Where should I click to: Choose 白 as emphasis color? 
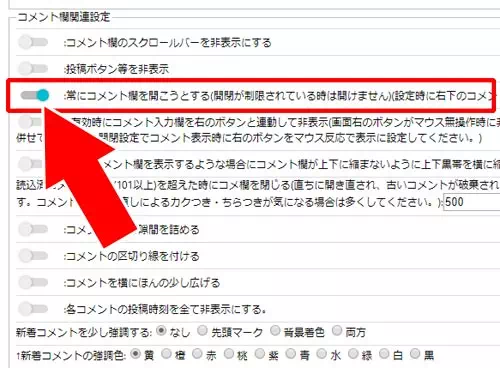tap(384, 354)
